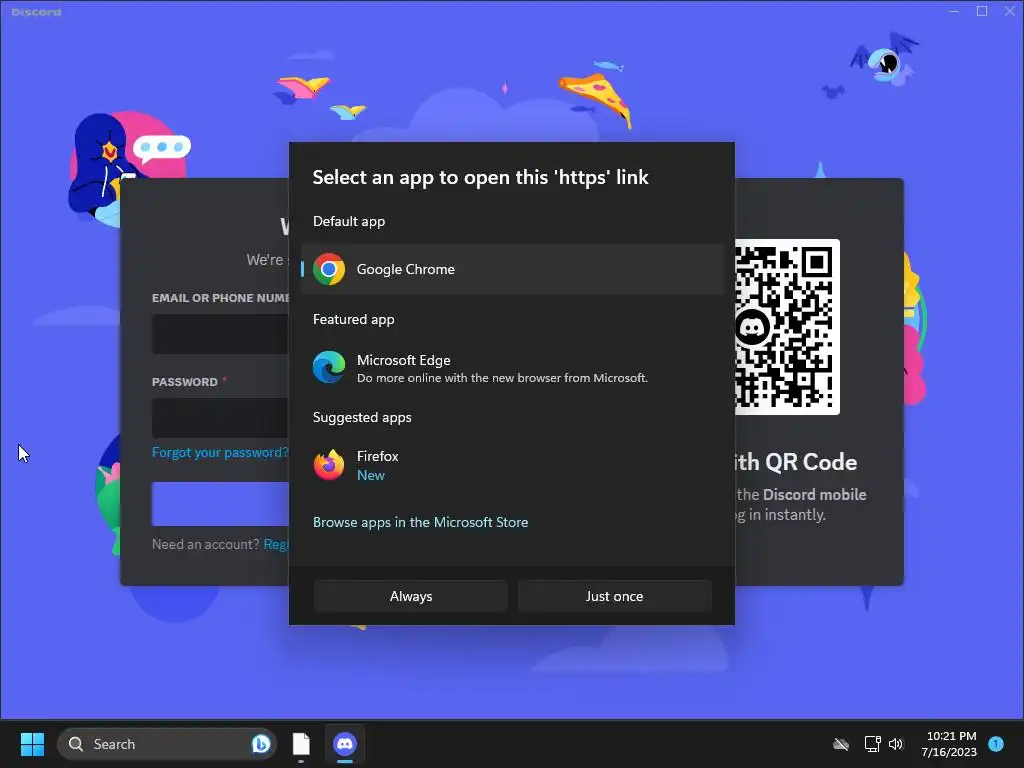Open the OneDrive tray icon
This screenshot has width=1024, height=768.
tap(841, 744)
